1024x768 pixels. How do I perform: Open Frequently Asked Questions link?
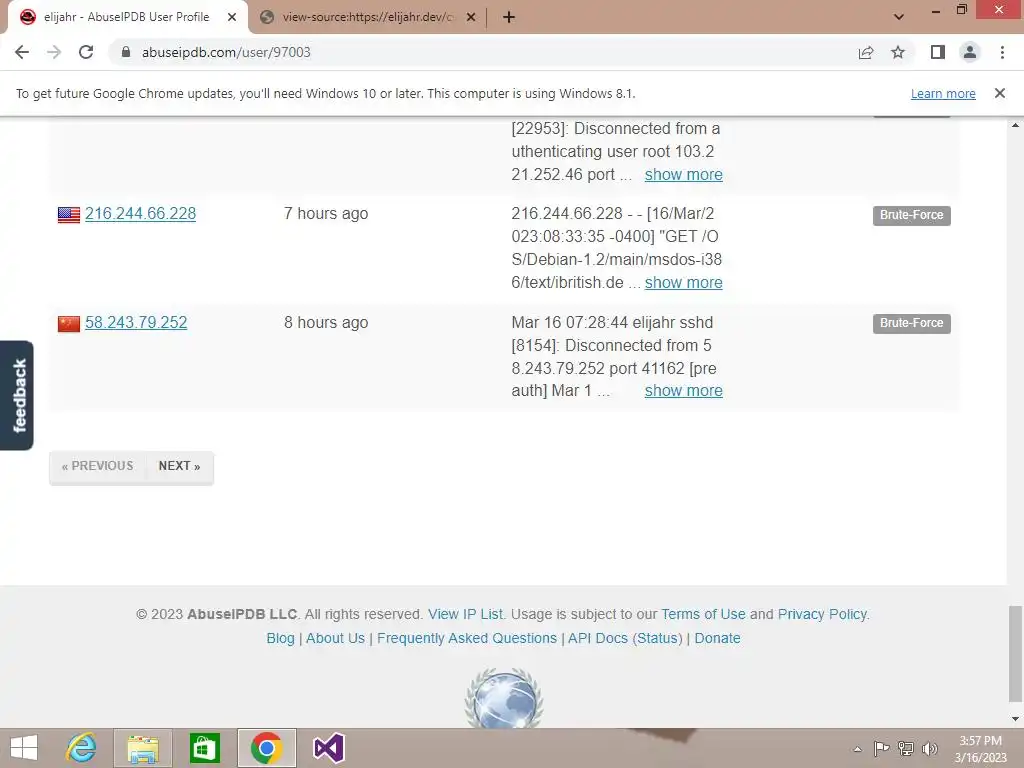(x=467, y=639)
